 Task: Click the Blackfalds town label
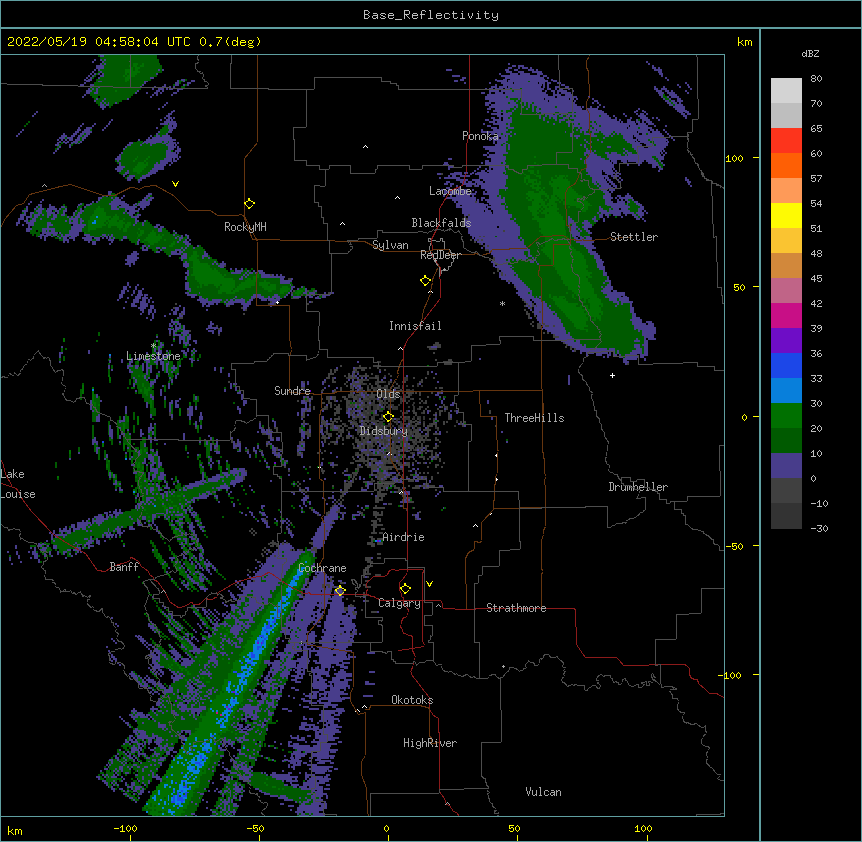[441, 223]
